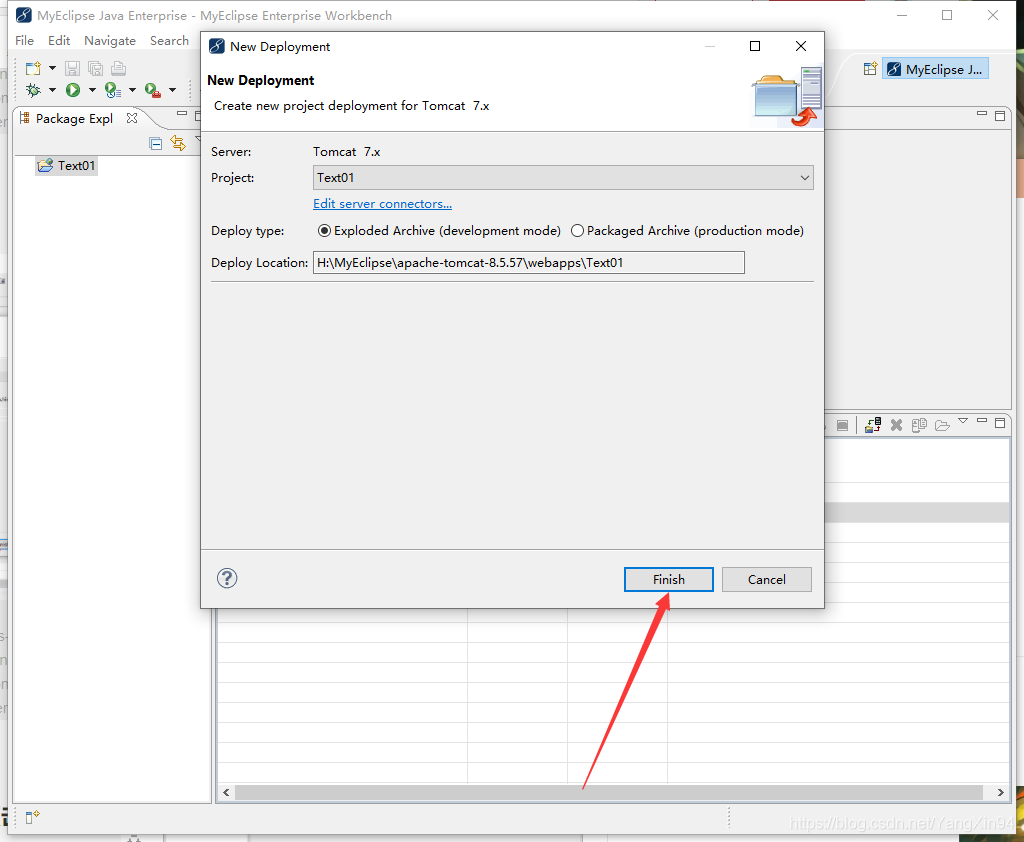This screenshot has width=1024, height=842.
Task: Click the dialog help question mark icon
Action: pos(227,578)
